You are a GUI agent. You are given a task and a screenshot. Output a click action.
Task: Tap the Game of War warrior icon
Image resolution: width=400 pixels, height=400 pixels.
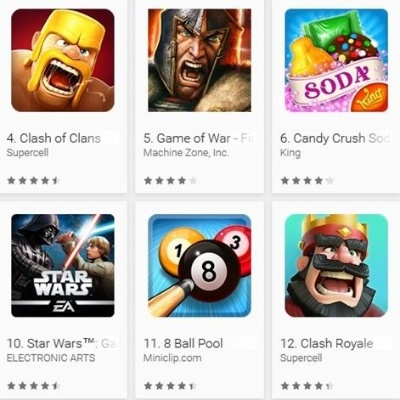199,60
